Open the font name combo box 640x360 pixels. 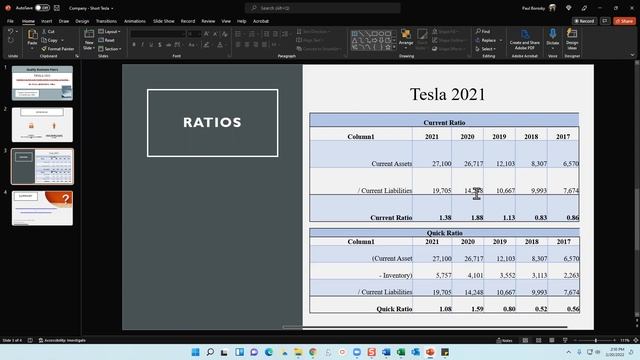click(158, 34)
